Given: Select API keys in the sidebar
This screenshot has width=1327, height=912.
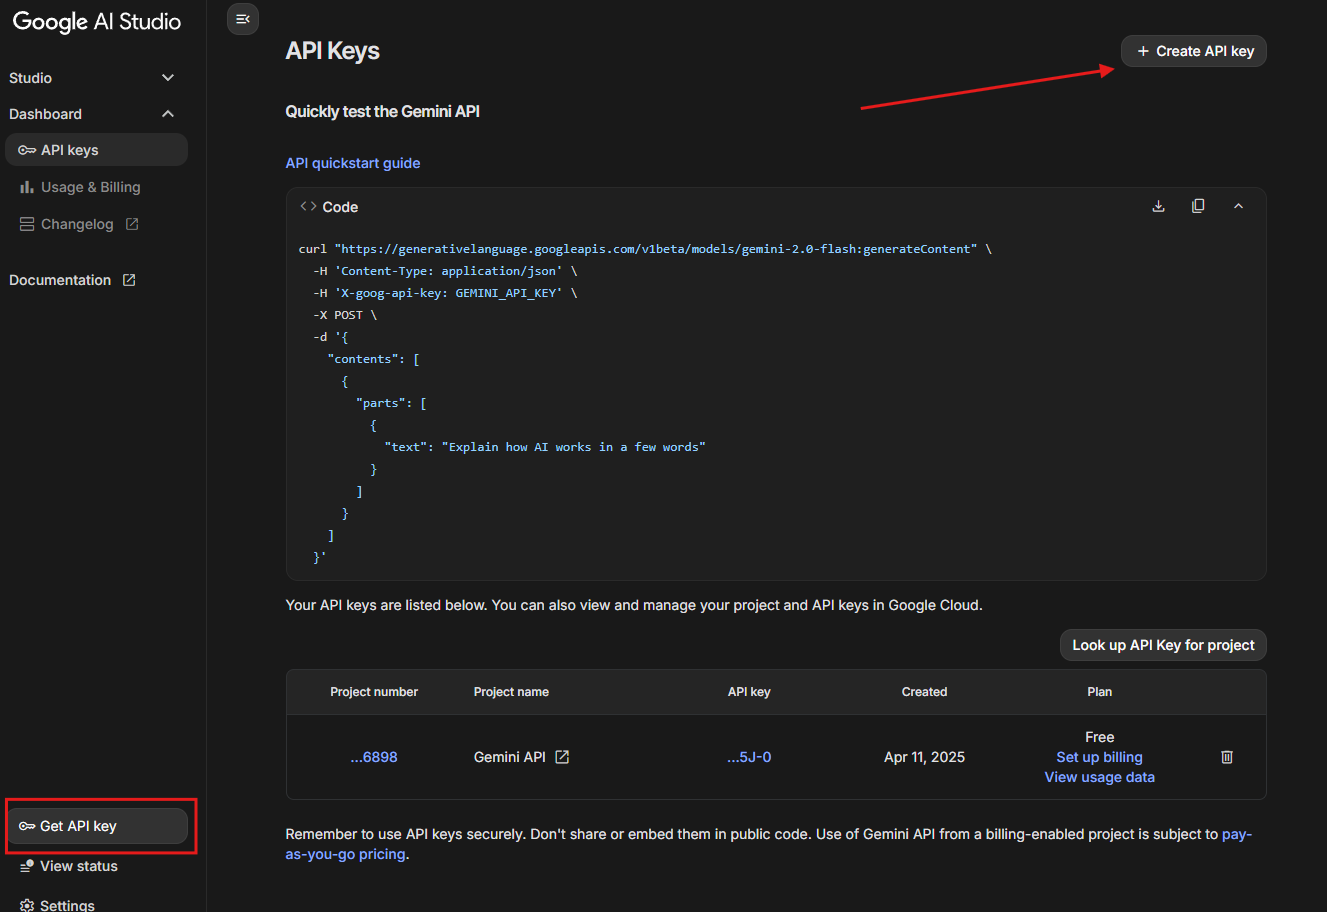Looking at the screenshot, I should 96,150.
